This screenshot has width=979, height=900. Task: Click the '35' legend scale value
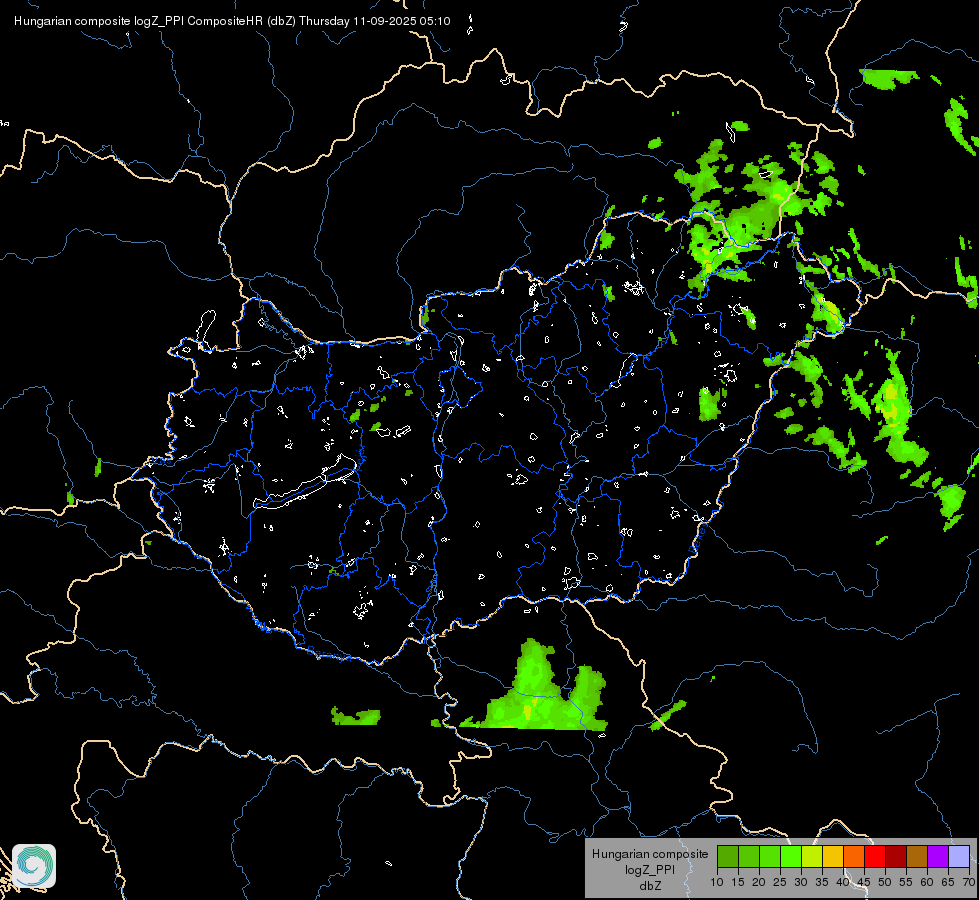822,882
